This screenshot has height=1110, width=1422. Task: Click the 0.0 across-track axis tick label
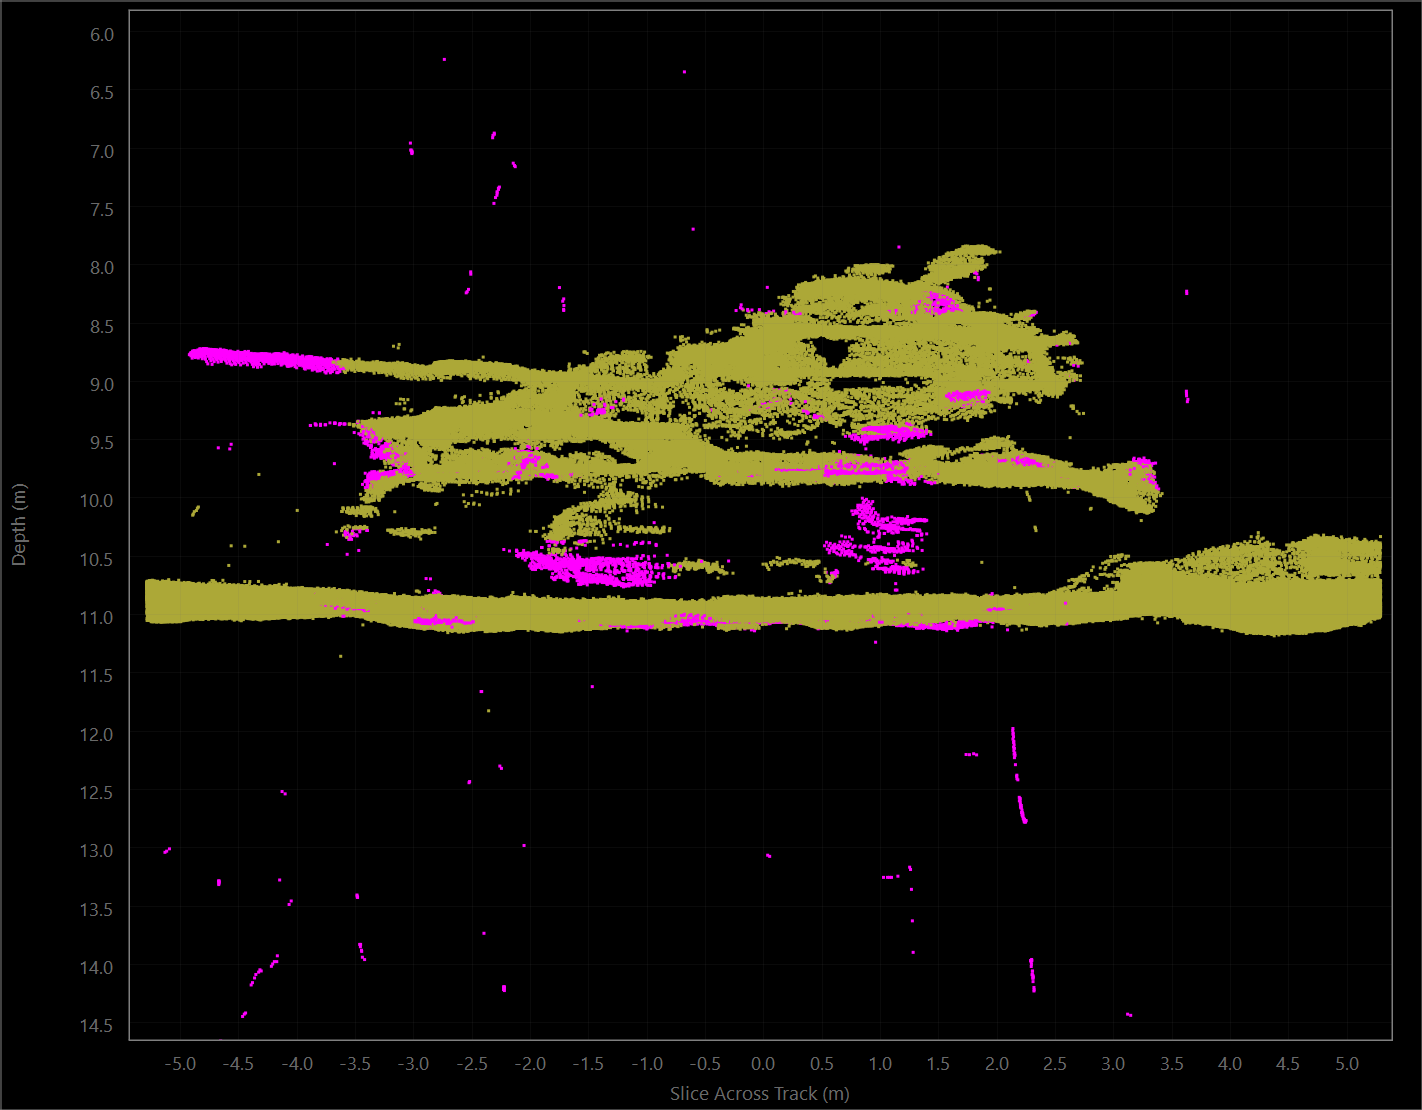click(x=763, y=1063)
